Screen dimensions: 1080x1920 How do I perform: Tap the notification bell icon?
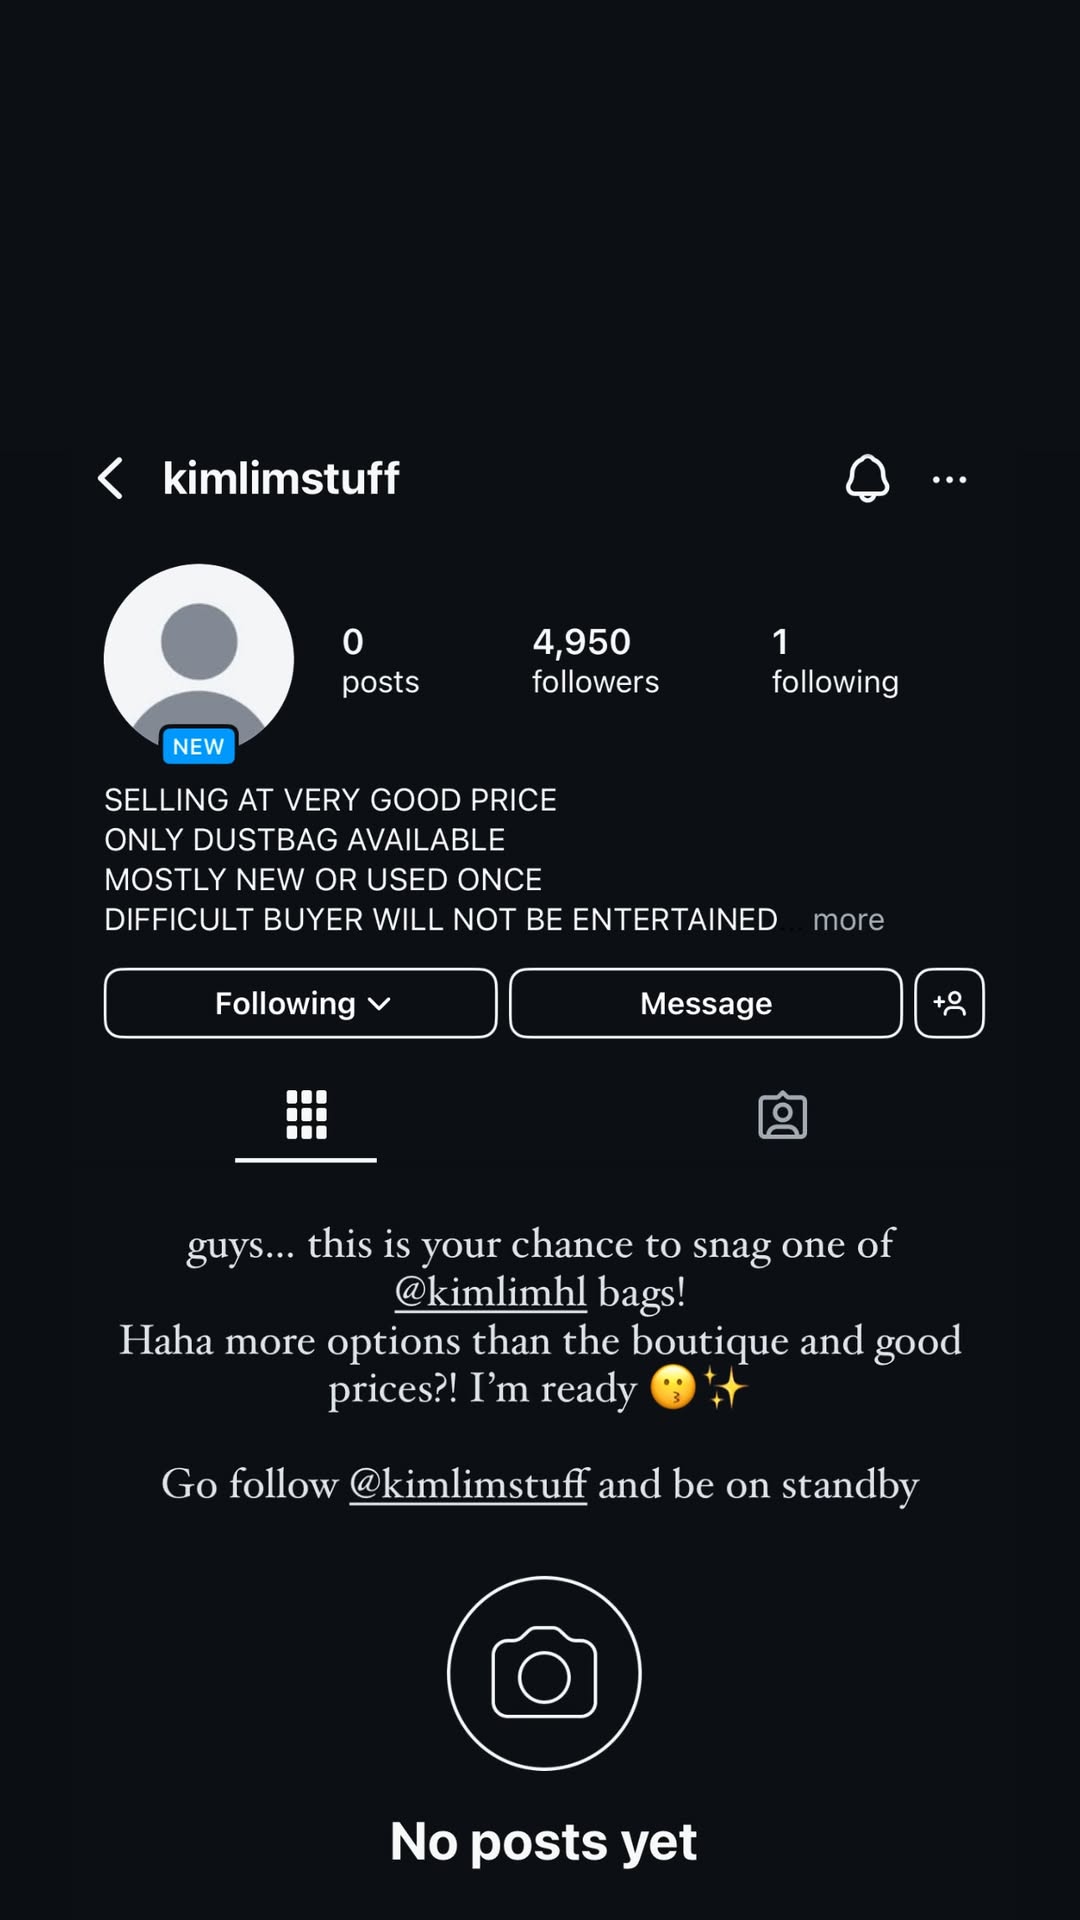[x=867, y=478]
